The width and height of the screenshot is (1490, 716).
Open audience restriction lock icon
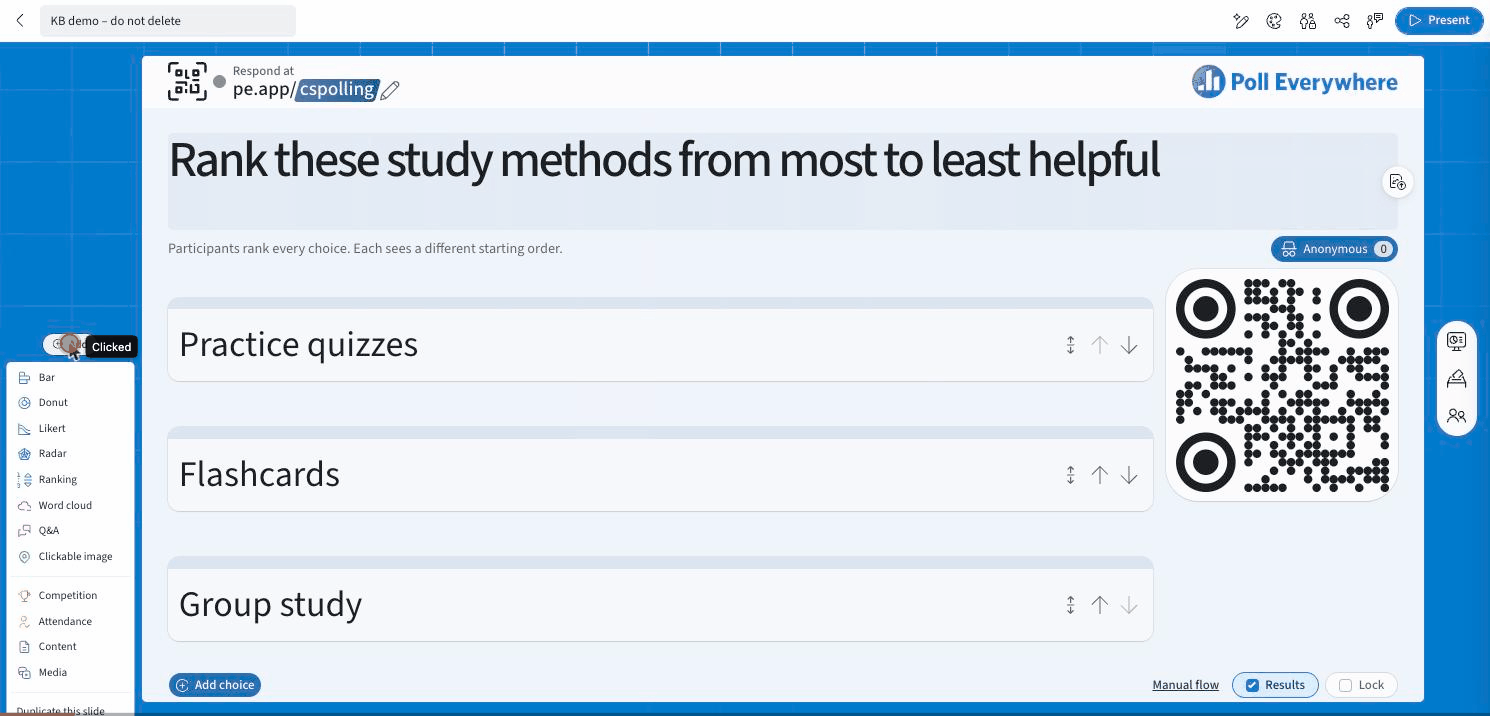[x=1308, y=21]
